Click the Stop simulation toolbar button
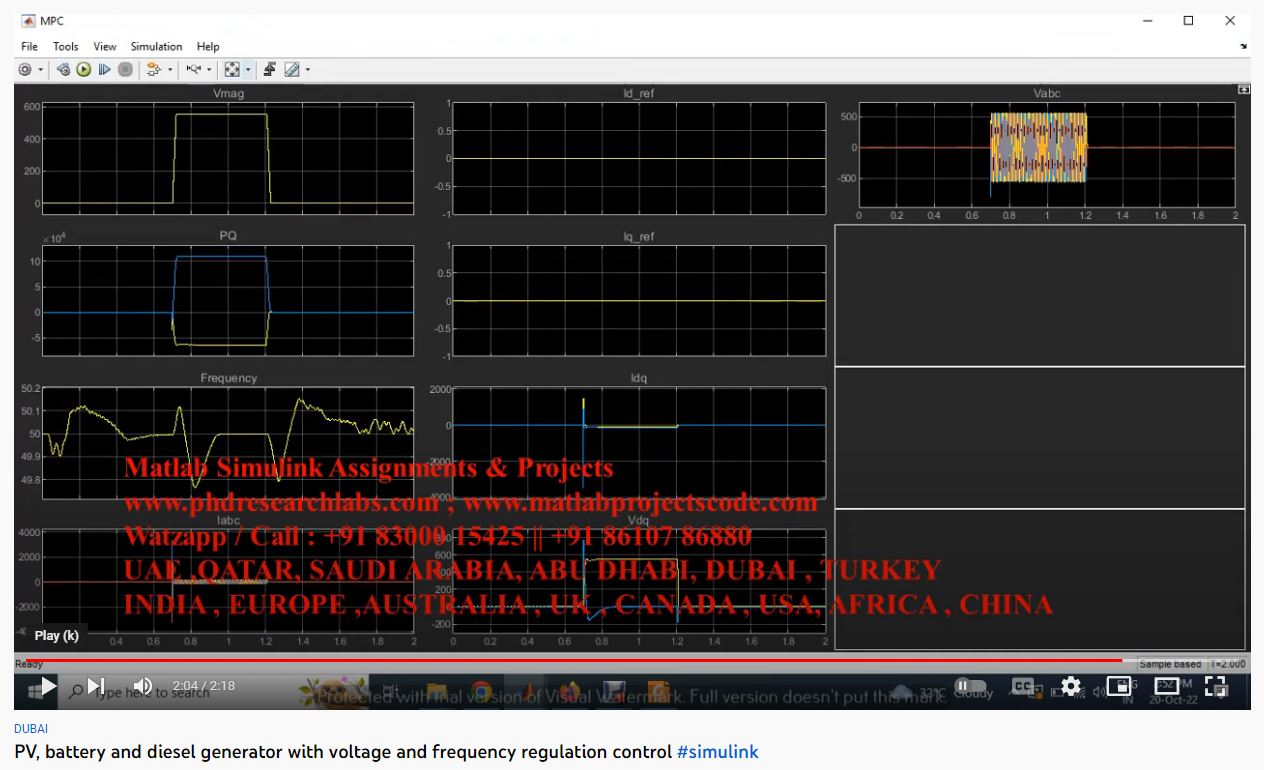Image resolution: width=1264 pixels, height=770 pixels. 125,70
